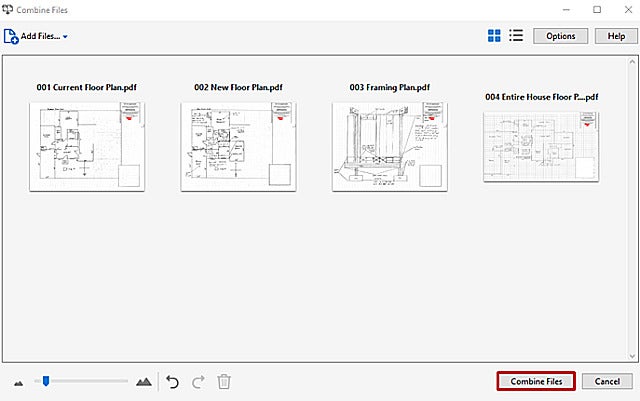The height and width of the screenshot is (401, 640).
Task: Select 004 Entire House Floor Plan thumbnail
Action: coord(541,147)
